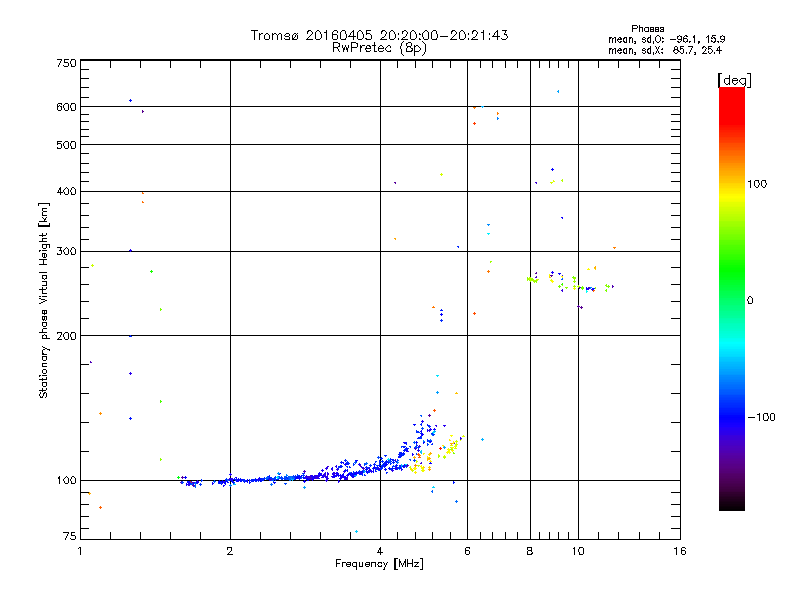
Task: Click the "500" height axis tick label
Action: pyautogui.click(x=66, y=145)
